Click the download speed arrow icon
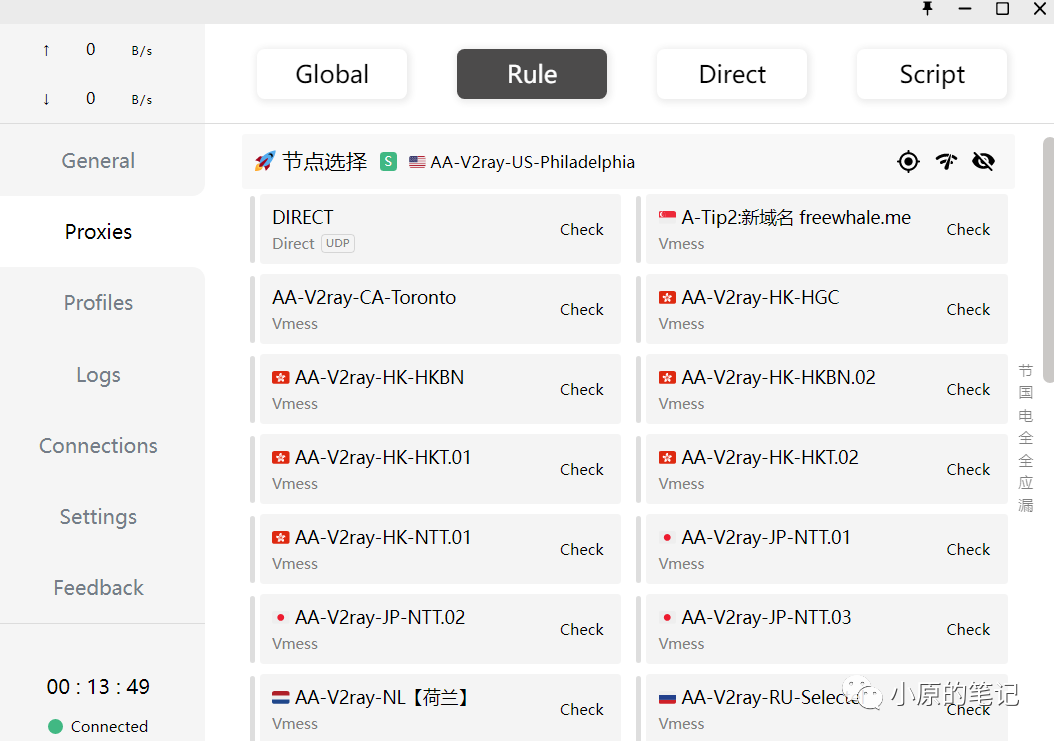This screenshot has height=741, width=1054. 46,99
